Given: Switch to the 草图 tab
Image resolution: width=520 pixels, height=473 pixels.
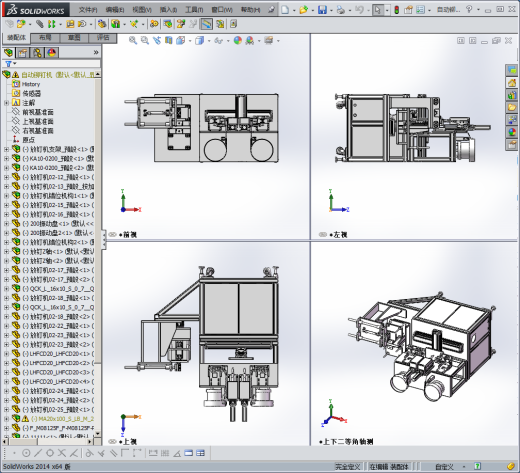Looking at the screenshot, I should (x=74, y=38).
